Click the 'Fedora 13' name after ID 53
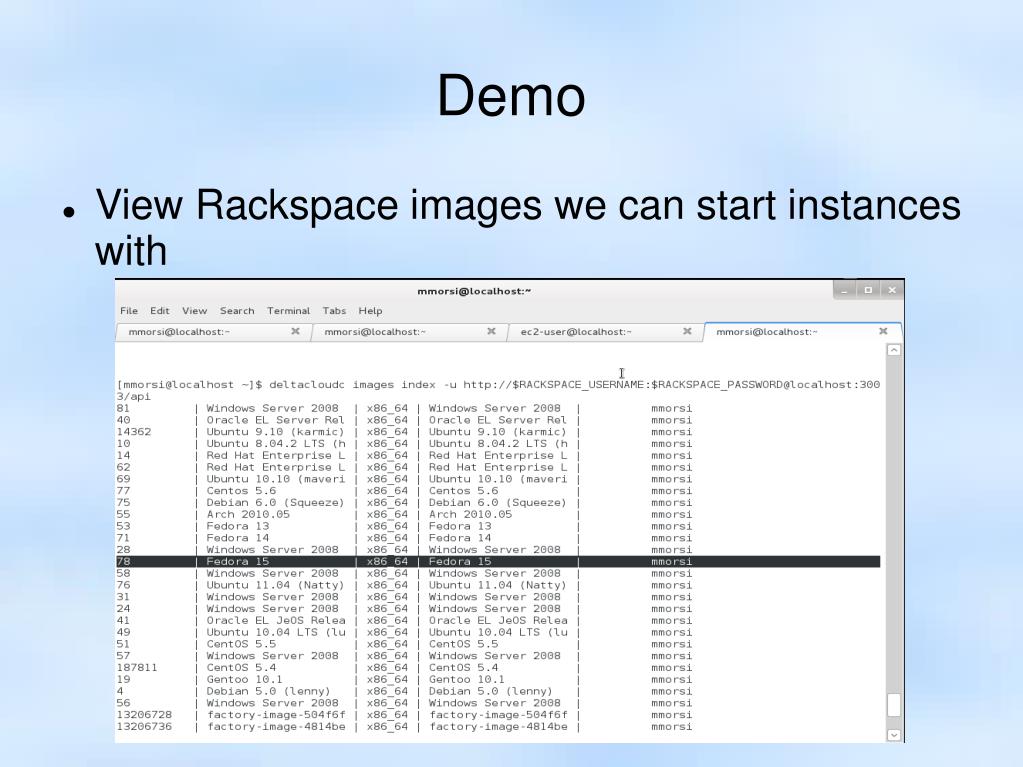Image resolution: width=1023 pixels, height=767 pixels. [237, 526]
